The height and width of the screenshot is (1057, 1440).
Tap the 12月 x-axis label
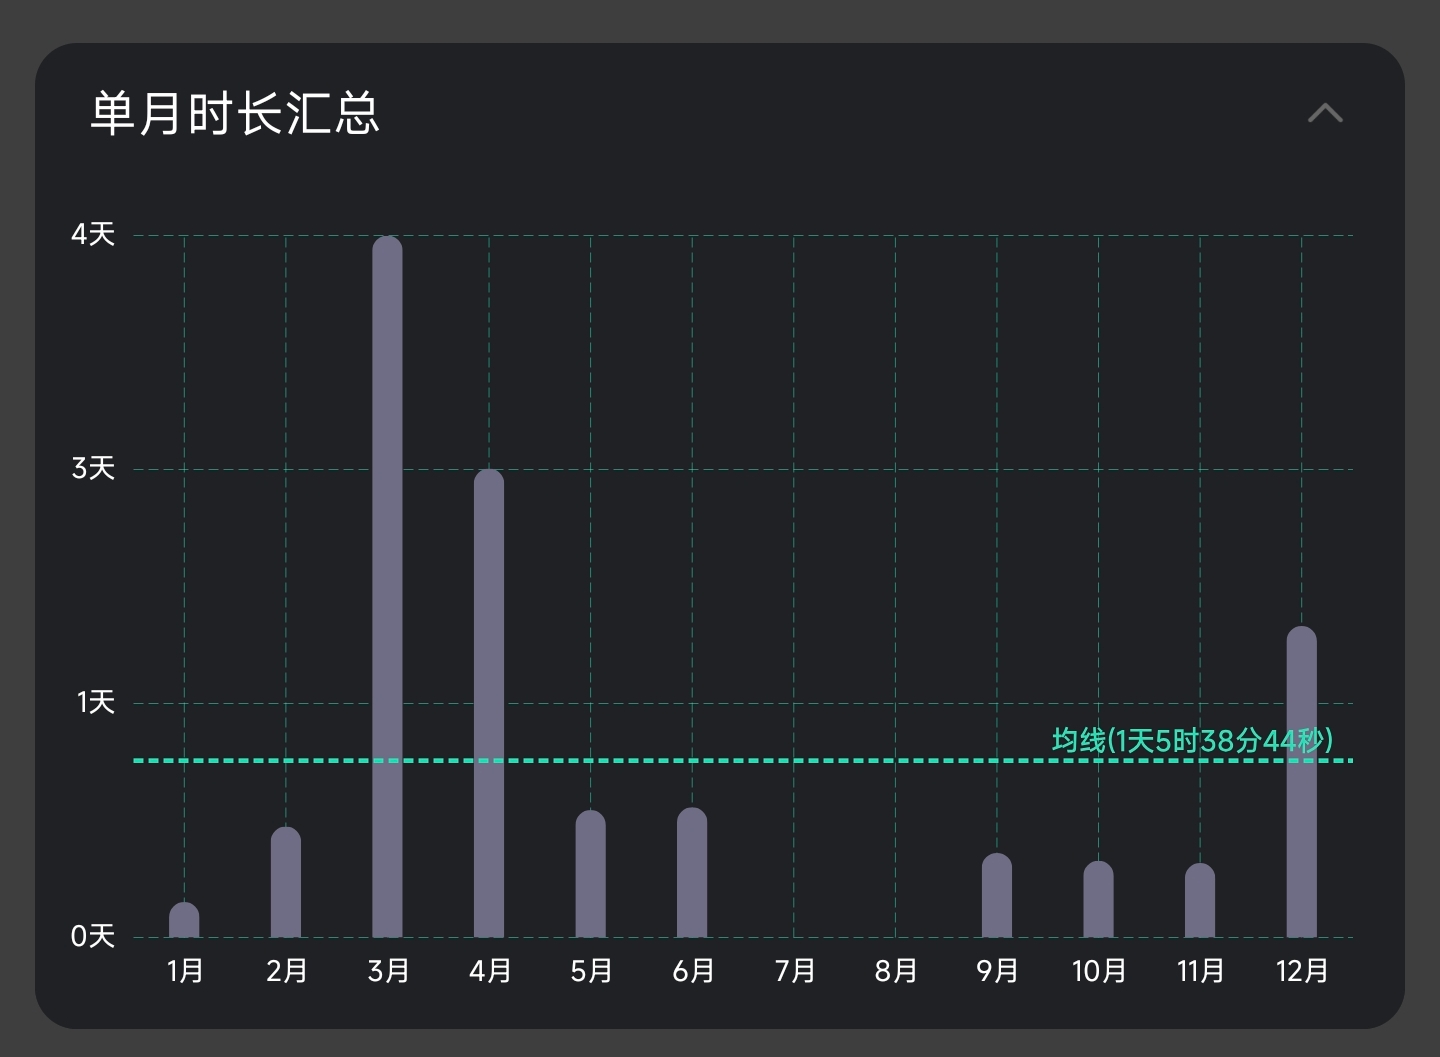click(1302, 971)
